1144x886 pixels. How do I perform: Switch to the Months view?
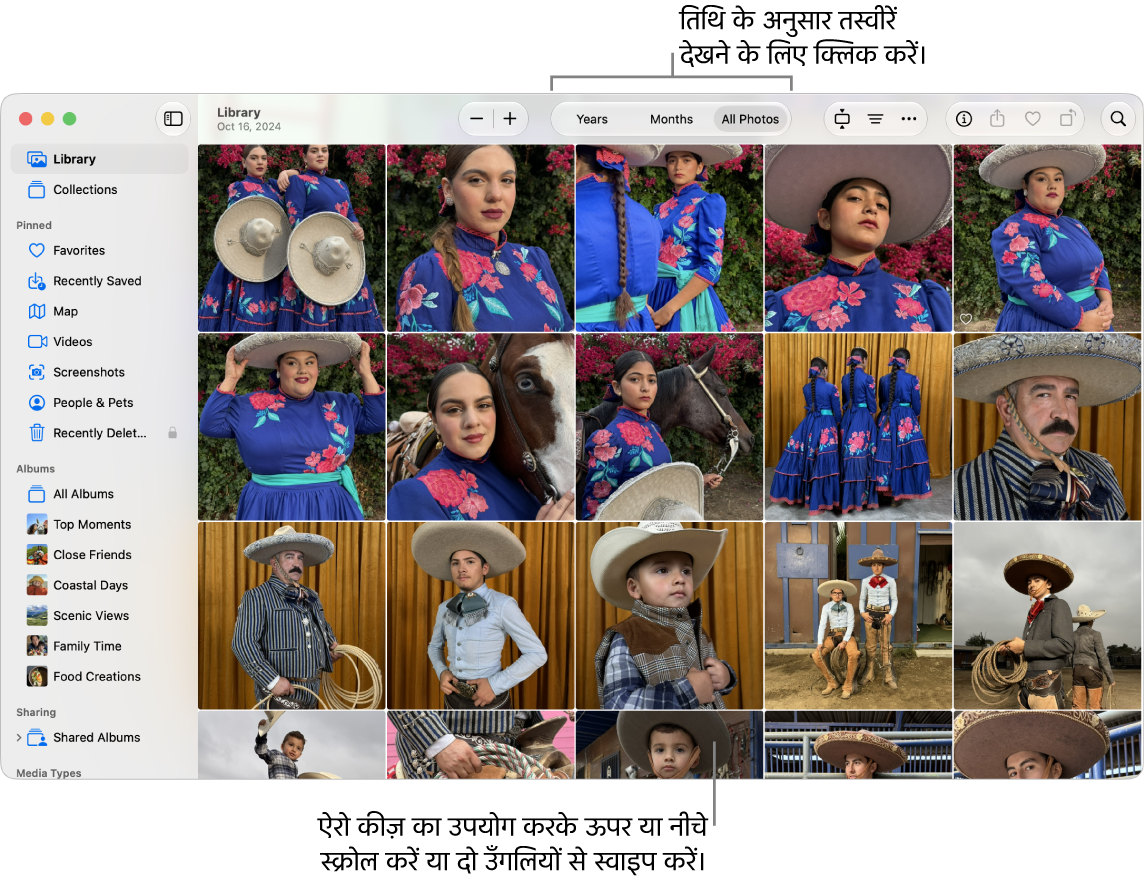[x=671, y=119]
